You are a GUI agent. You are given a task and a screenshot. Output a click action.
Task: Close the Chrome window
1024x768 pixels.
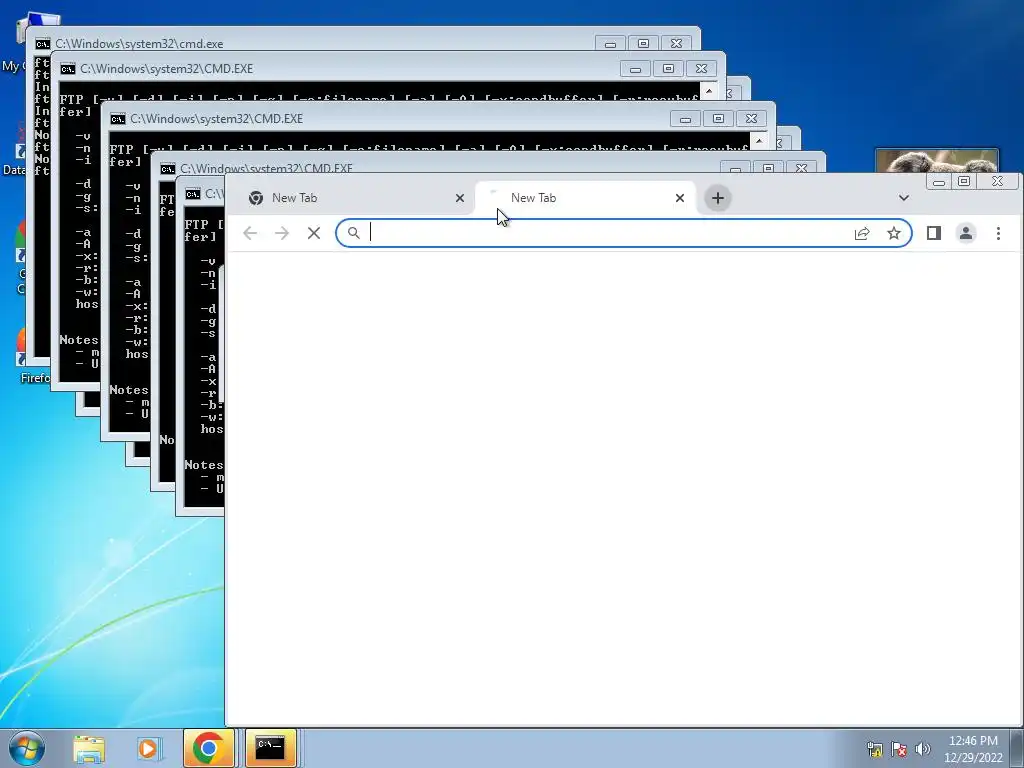click(x=997, y=182)
